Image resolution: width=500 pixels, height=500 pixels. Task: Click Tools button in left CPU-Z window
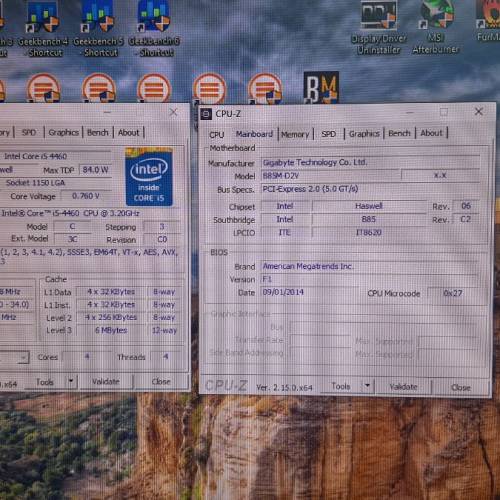point(45,382)
